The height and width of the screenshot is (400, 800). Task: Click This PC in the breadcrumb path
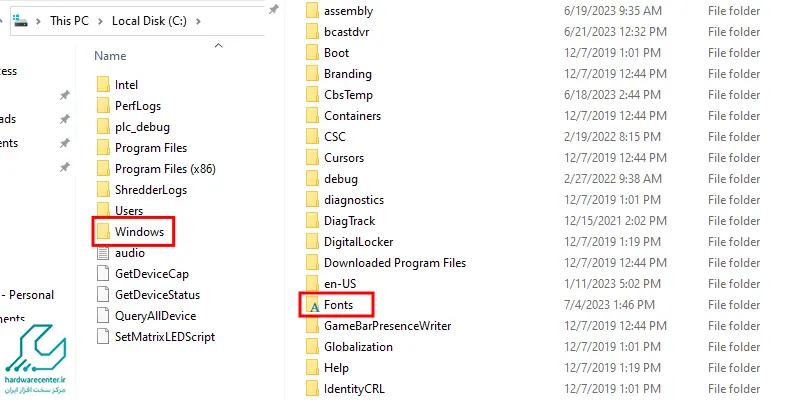[69, 21]
